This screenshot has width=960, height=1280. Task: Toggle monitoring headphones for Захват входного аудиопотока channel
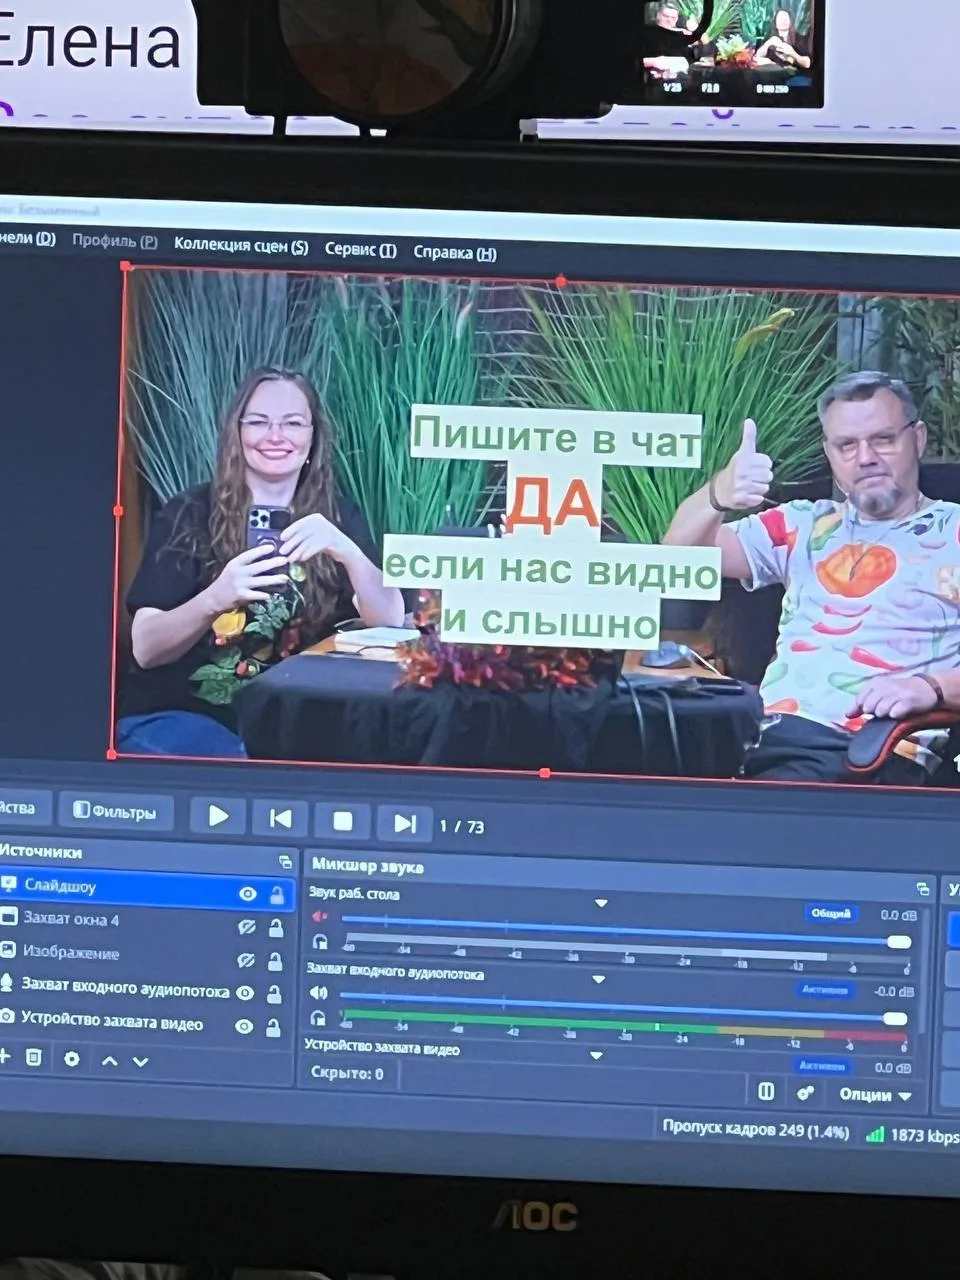click(318, 1018)
